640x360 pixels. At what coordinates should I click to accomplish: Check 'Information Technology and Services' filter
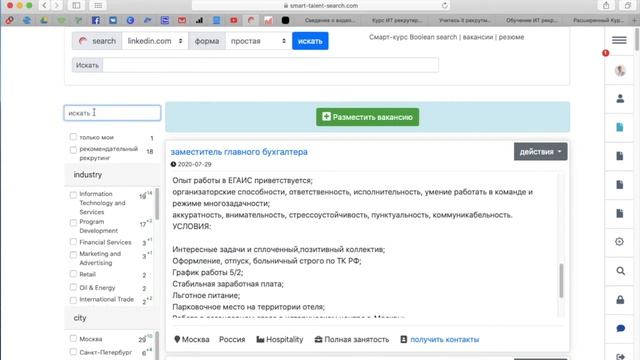coord(73,195)
